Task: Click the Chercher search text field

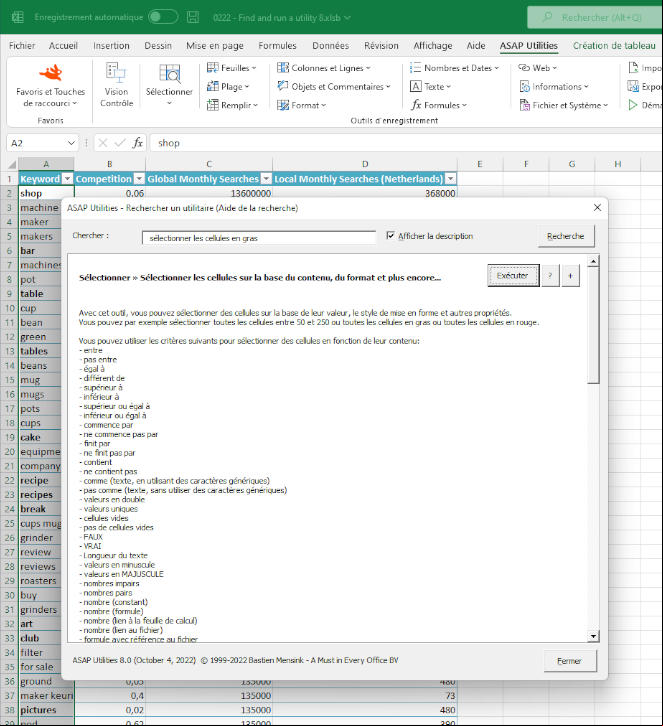Action: pos(259,238)
